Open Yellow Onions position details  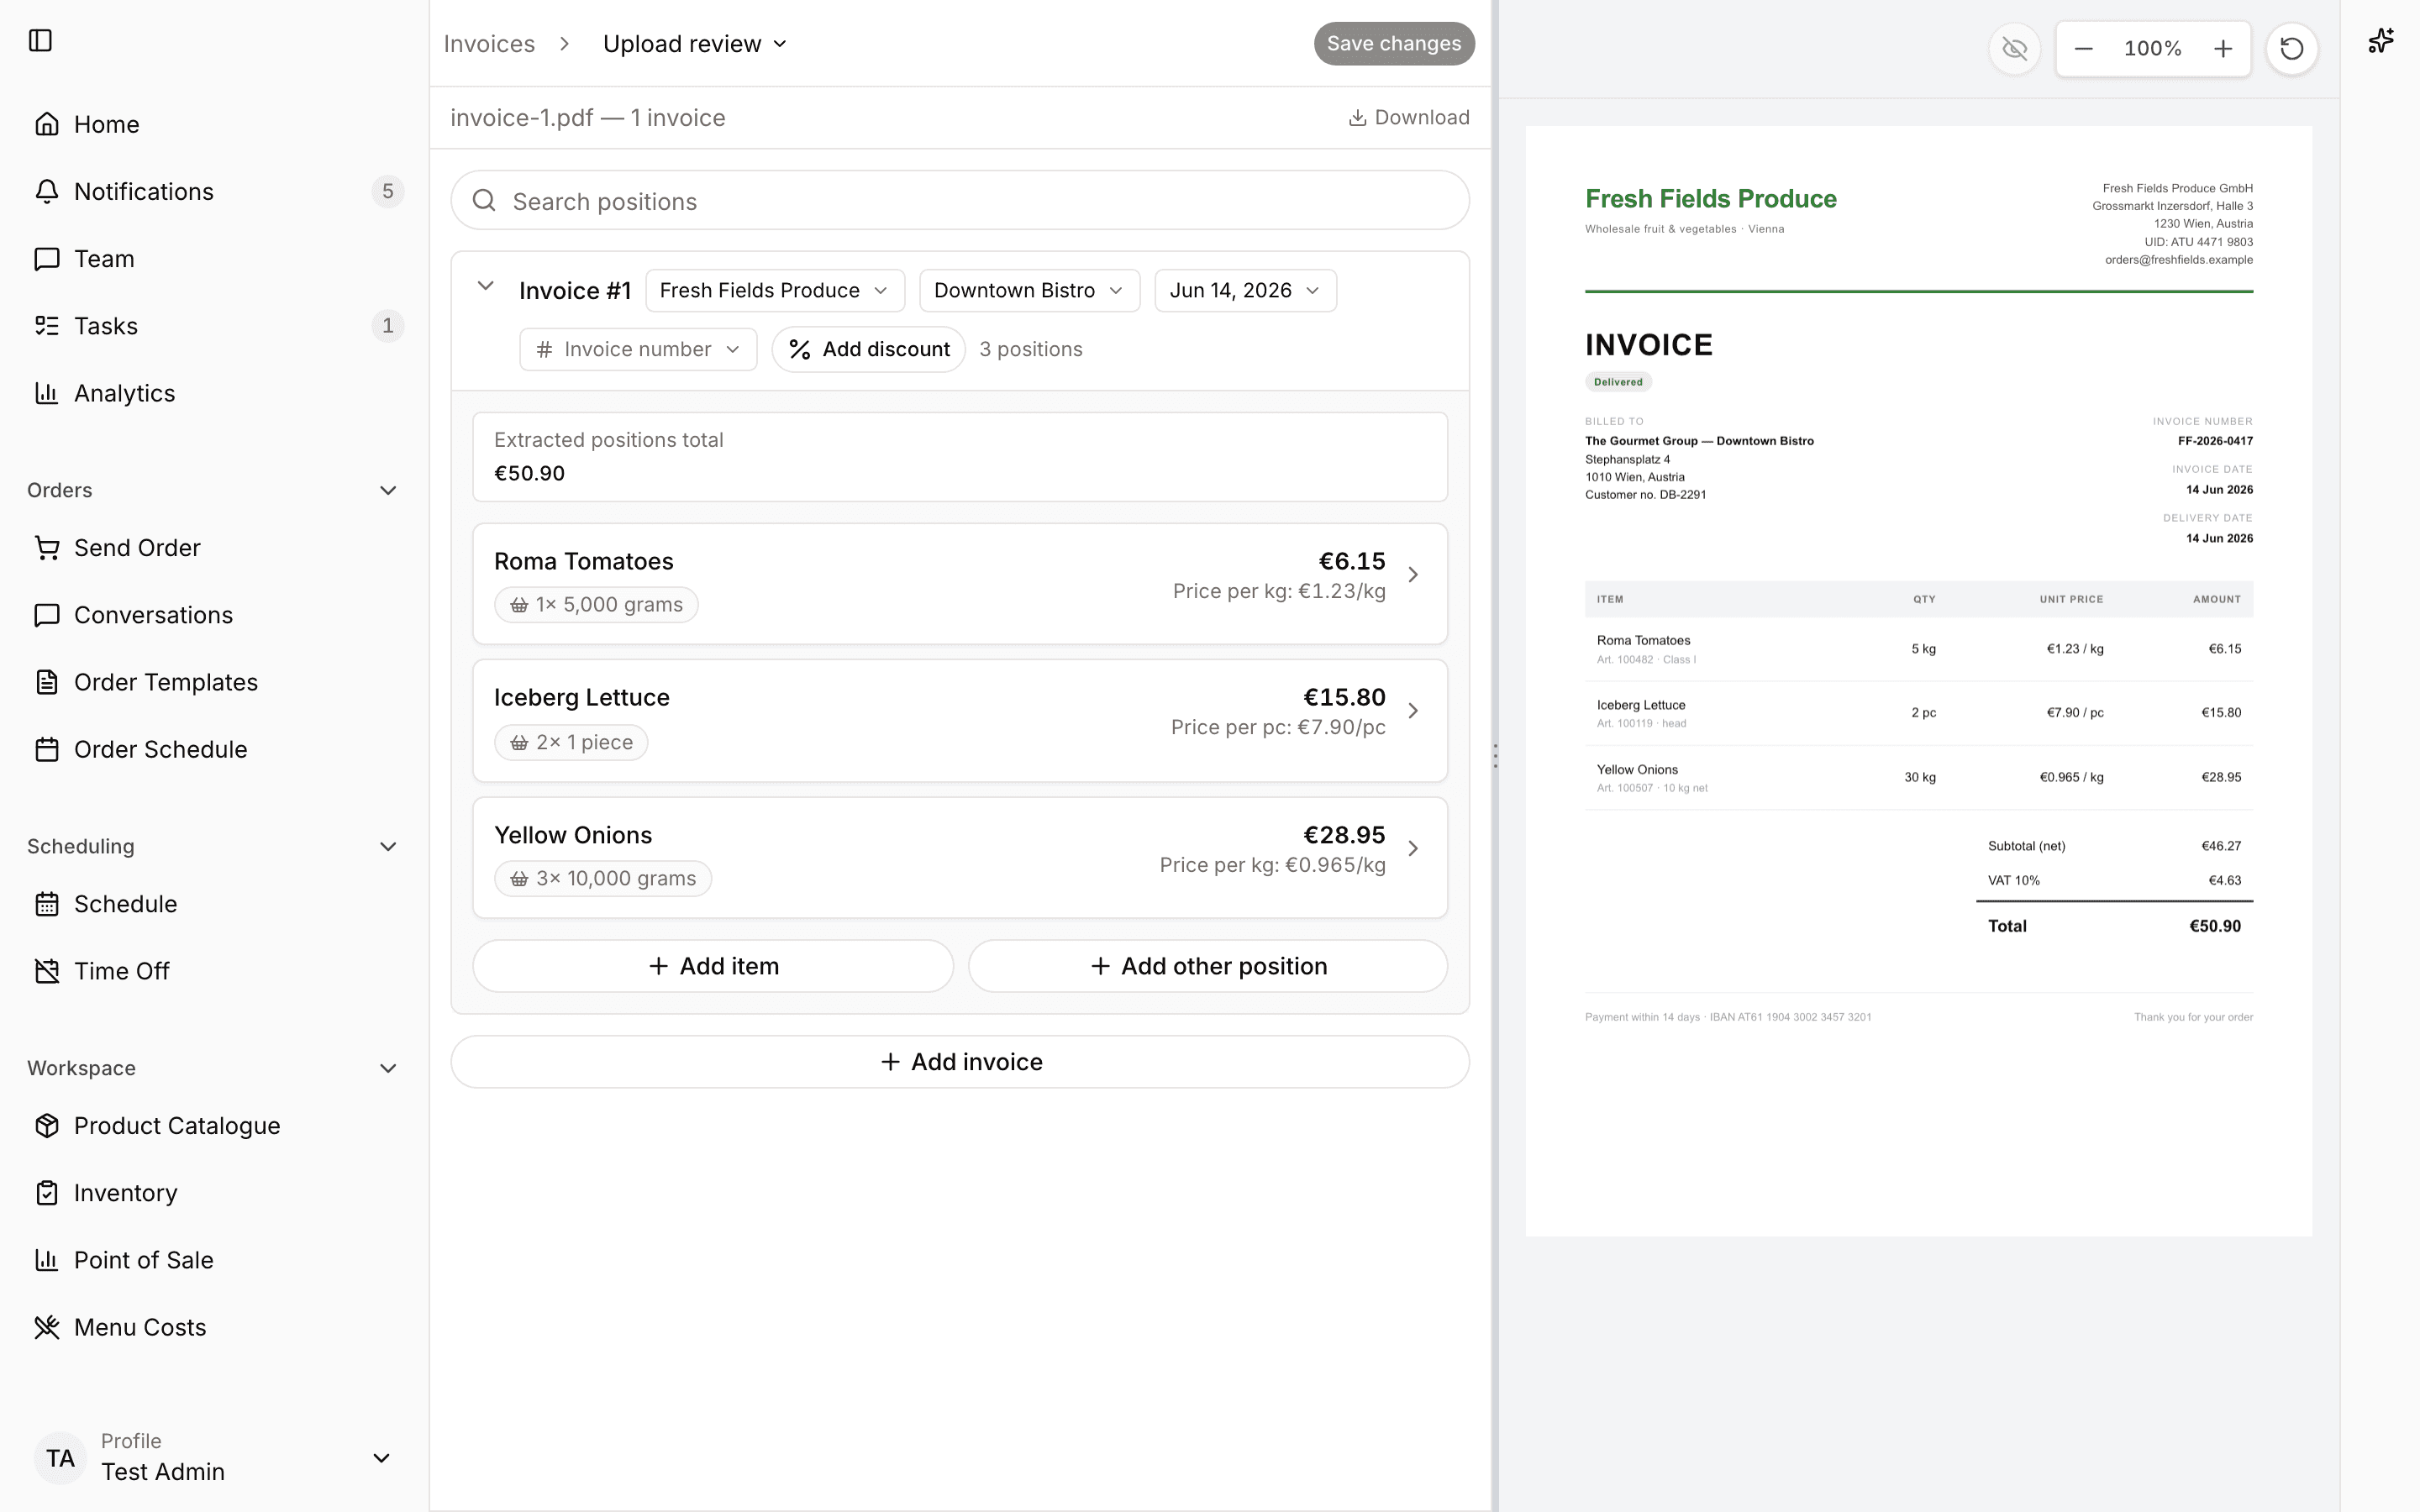(x=960, y=857)
